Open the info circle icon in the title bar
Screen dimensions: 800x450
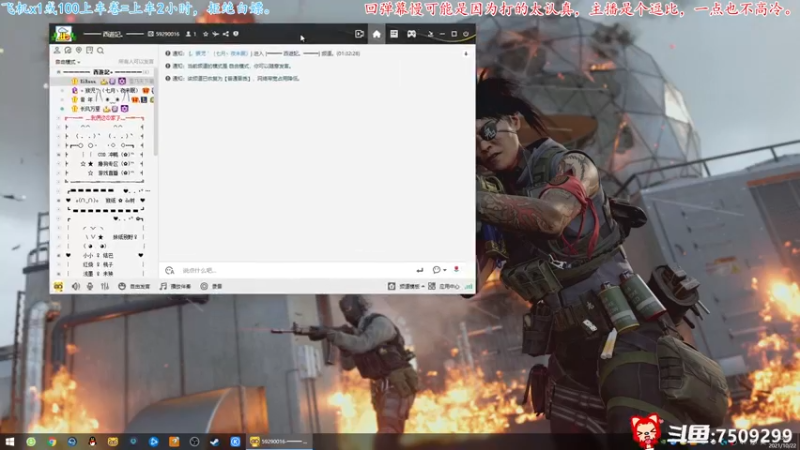236,34
